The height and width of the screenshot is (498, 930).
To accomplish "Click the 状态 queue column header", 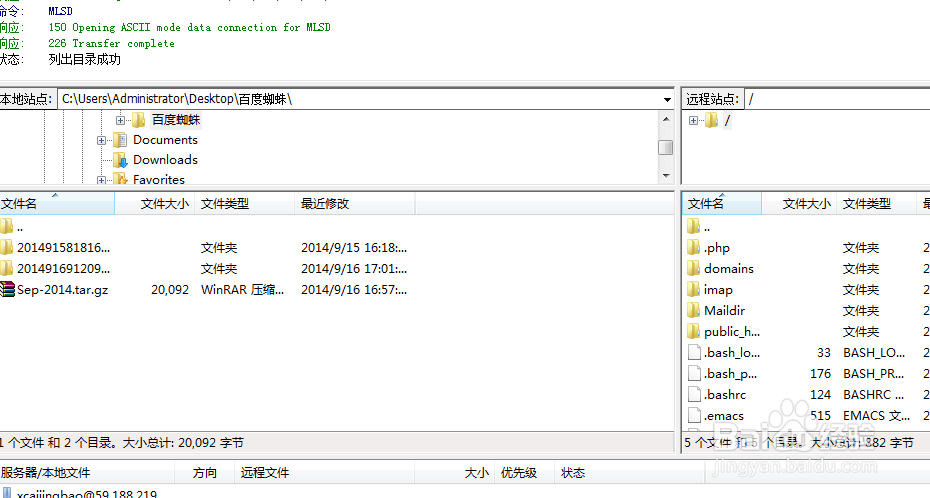I will 630,473.
